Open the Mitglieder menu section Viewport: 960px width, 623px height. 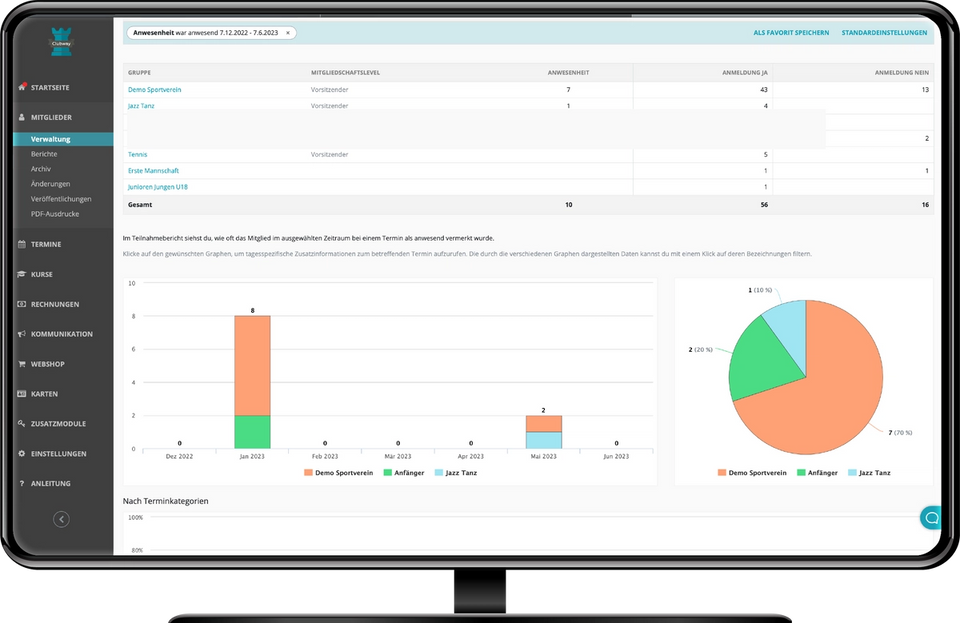click(51, 118)
